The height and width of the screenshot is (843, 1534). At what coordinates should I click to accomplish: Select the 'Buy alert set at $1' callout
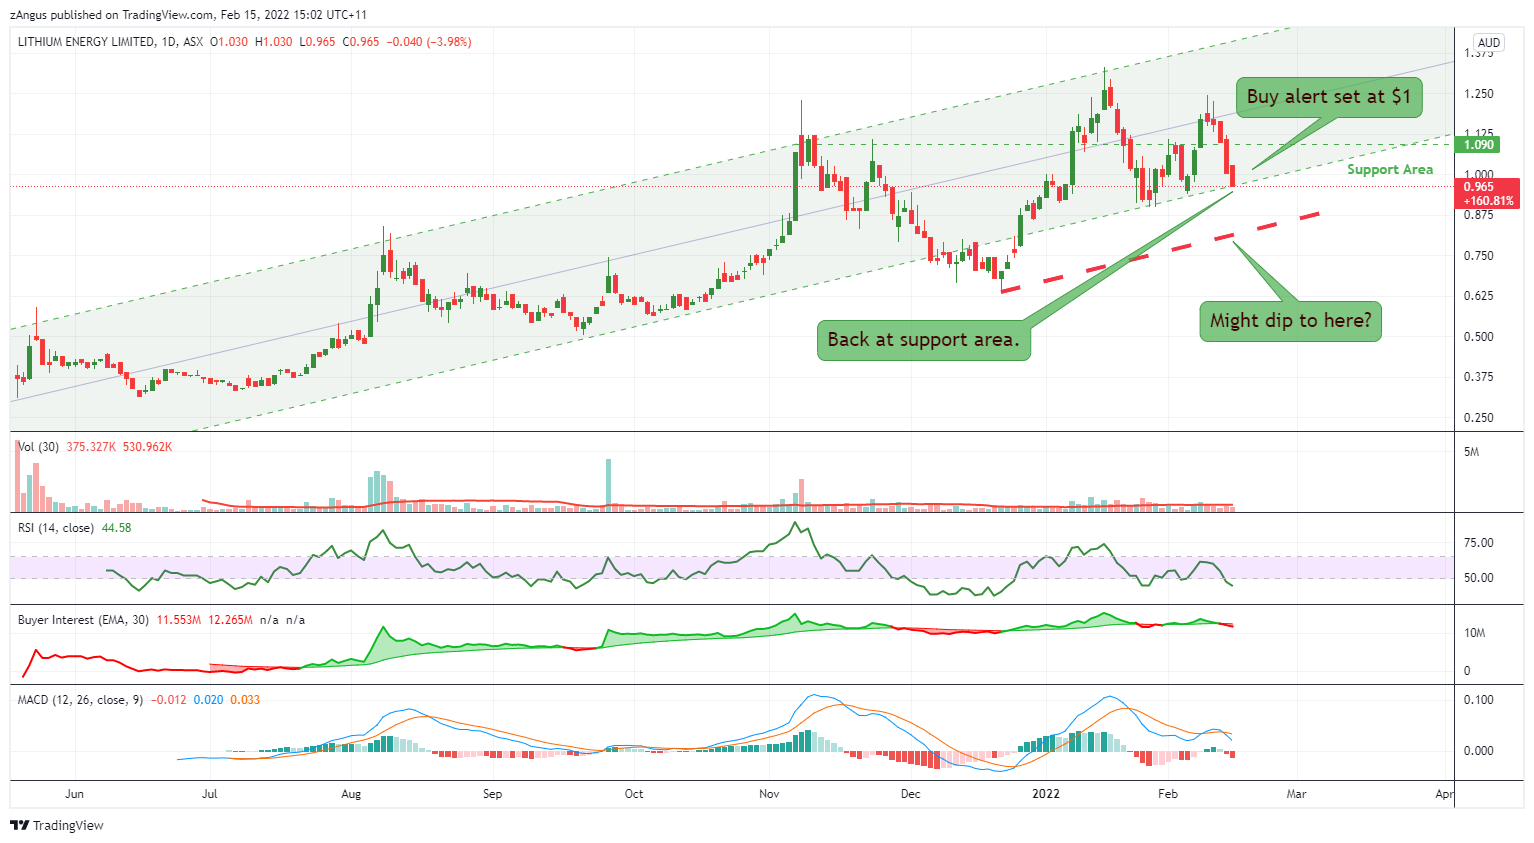point(1329,97)
